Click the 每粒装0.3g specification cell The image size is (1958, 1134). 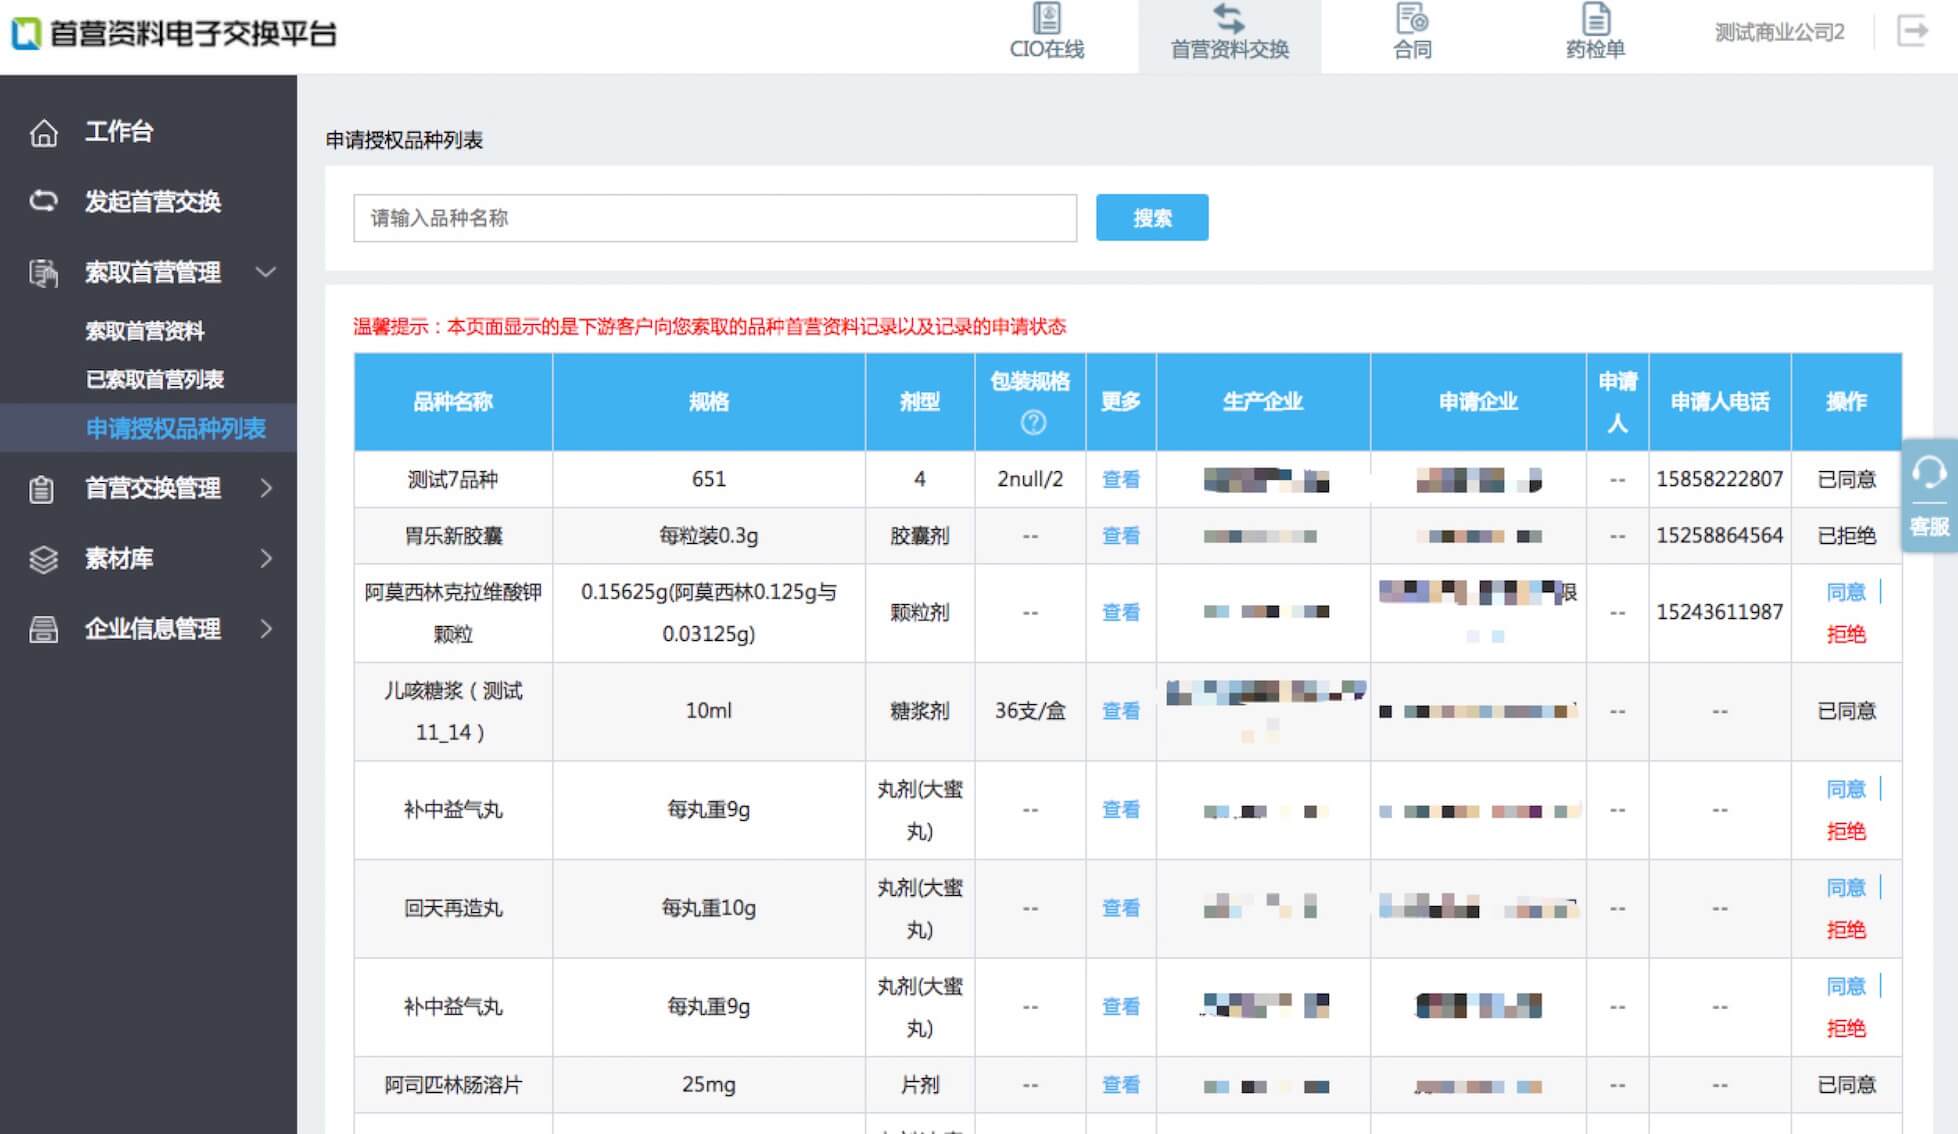(709, 536)
